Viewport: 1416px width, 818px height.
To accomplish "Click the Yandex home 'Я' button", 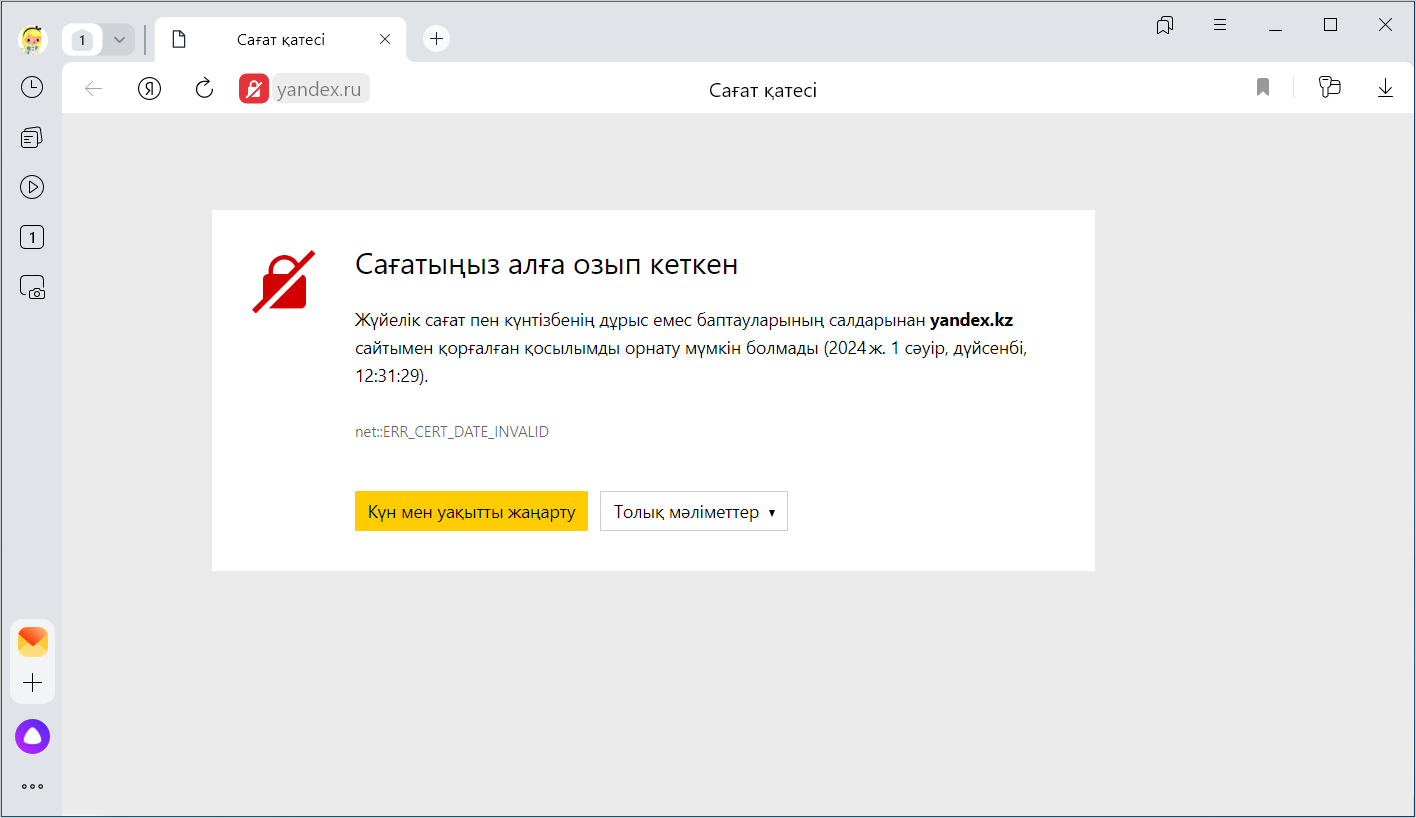I will tap(149, 89).
